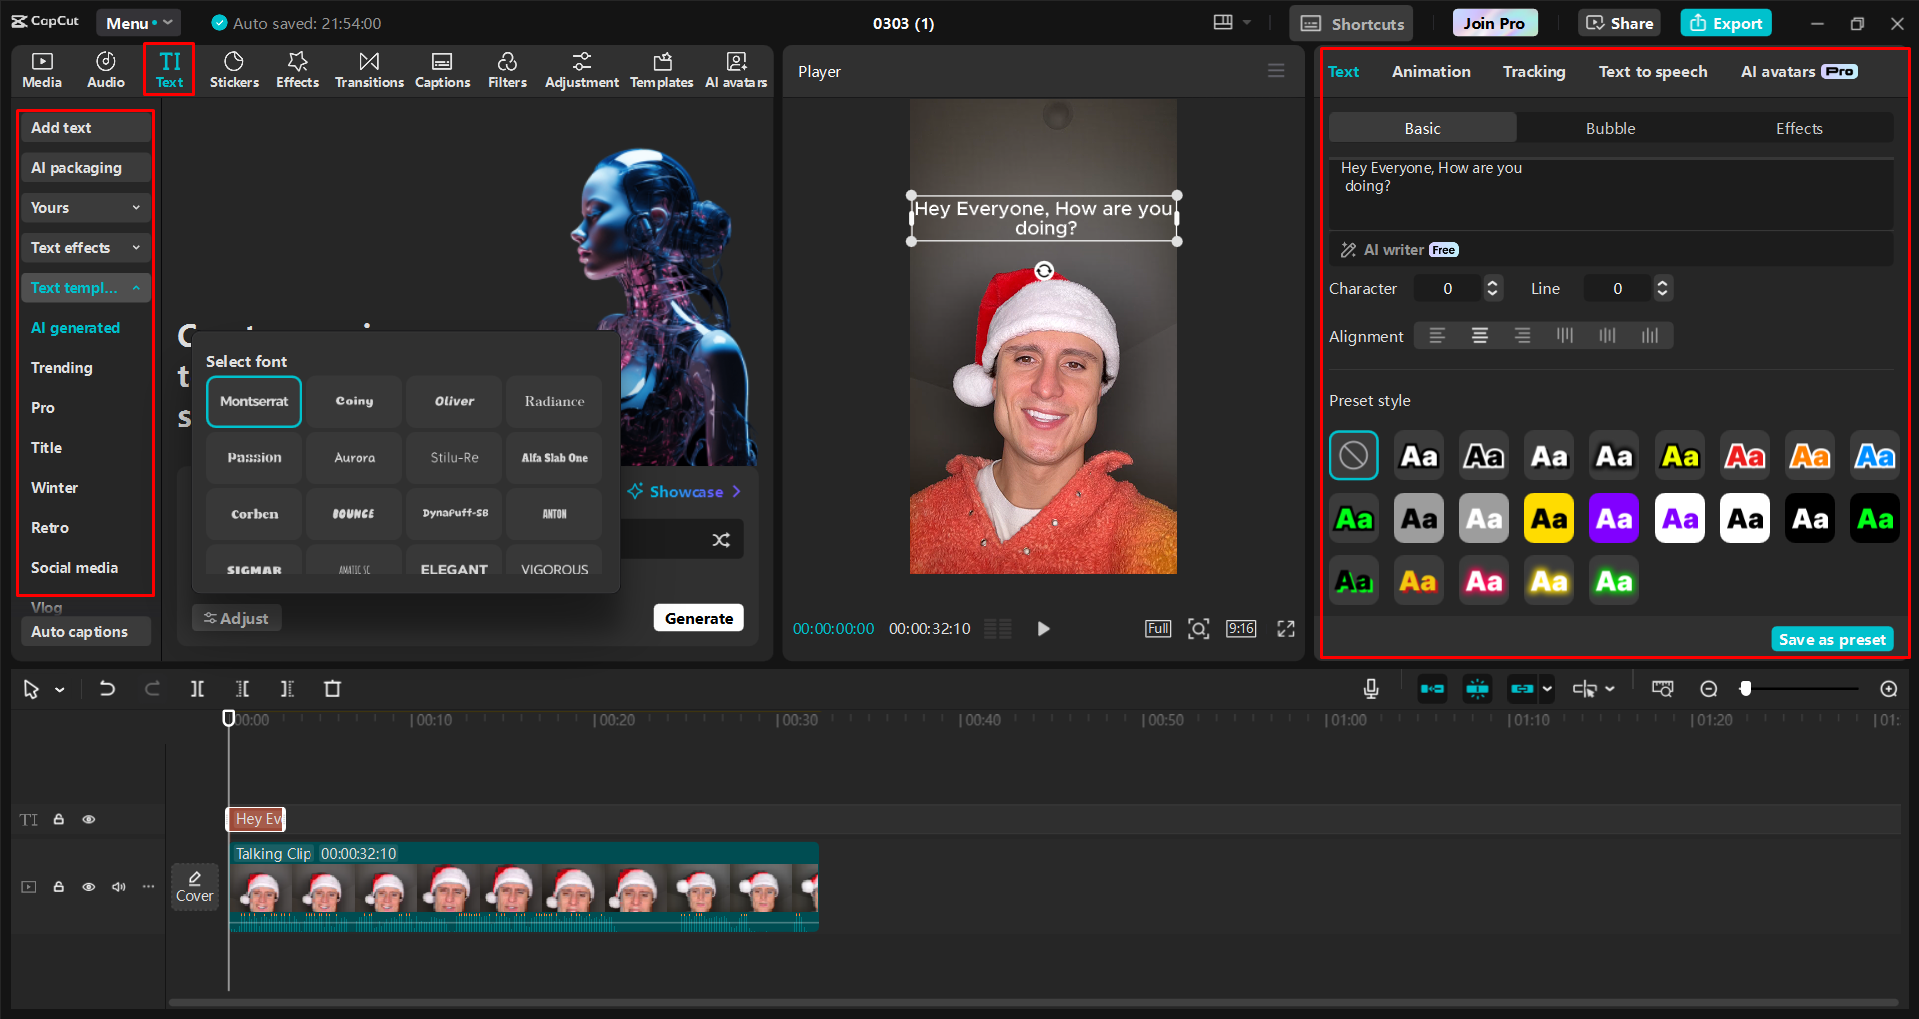Mute the Talking Clip audio

click(x=118, y=887)
